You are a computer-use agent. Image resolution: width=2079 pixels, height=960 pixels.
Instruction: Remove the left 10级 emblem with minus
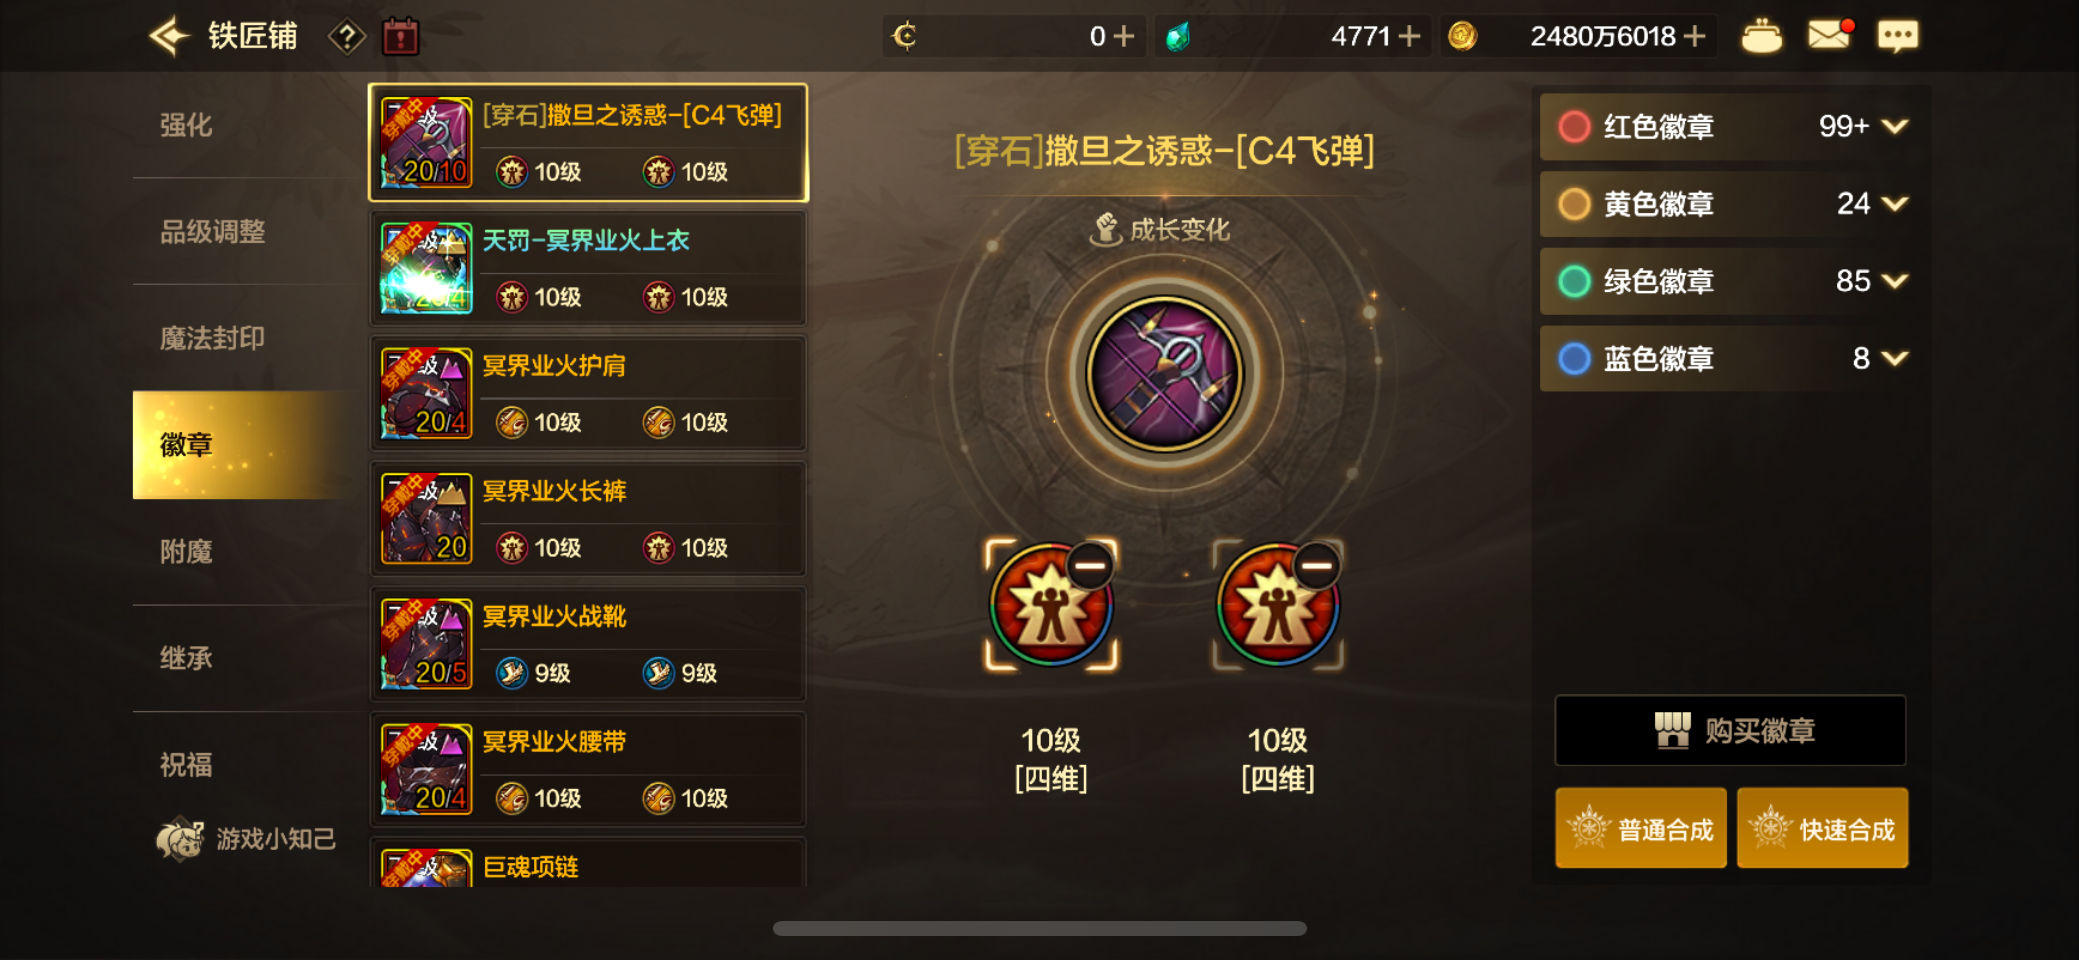point(1090,566)
